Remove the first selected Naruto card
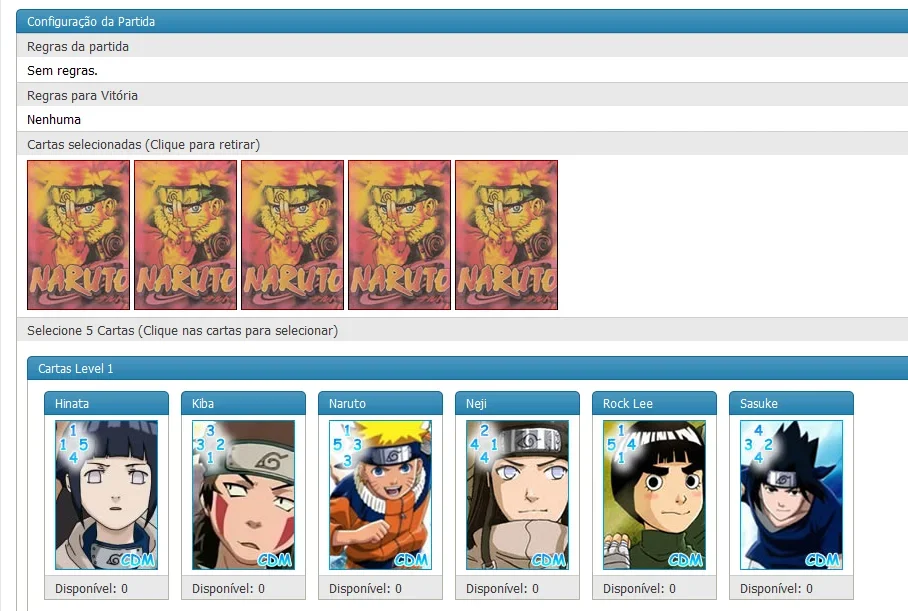Viewport: 908px width, 611px height. (78, 235)
